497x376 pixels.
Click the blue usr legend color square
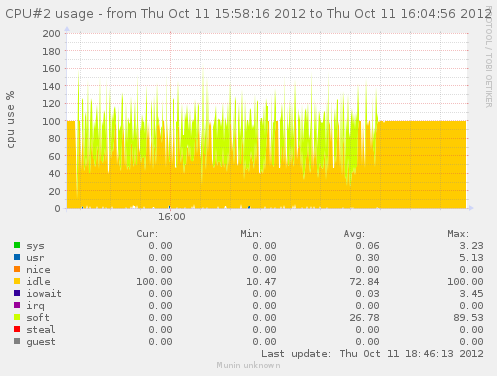pos(17,257)
